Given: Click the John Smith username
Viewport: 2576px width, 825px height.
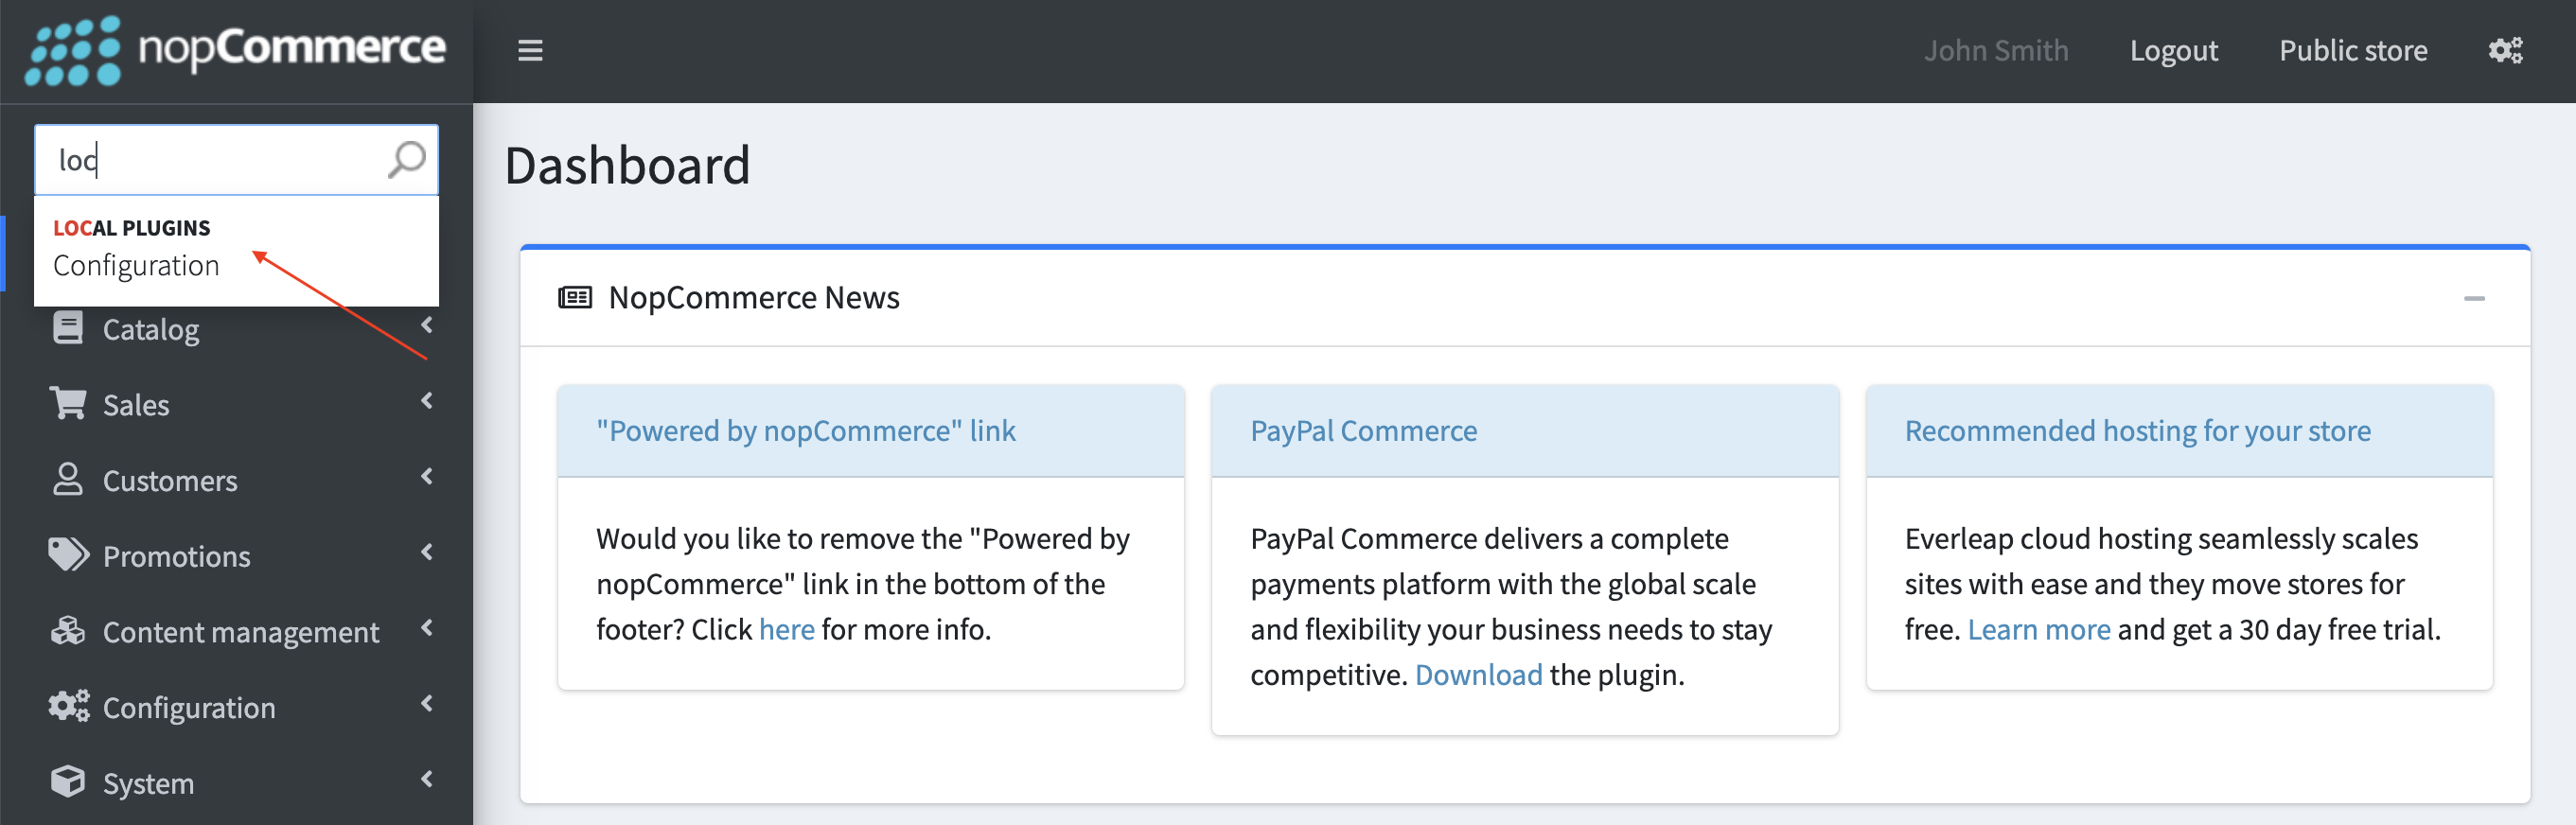Looking at the screenshot, I should (x=1995, y=50).
